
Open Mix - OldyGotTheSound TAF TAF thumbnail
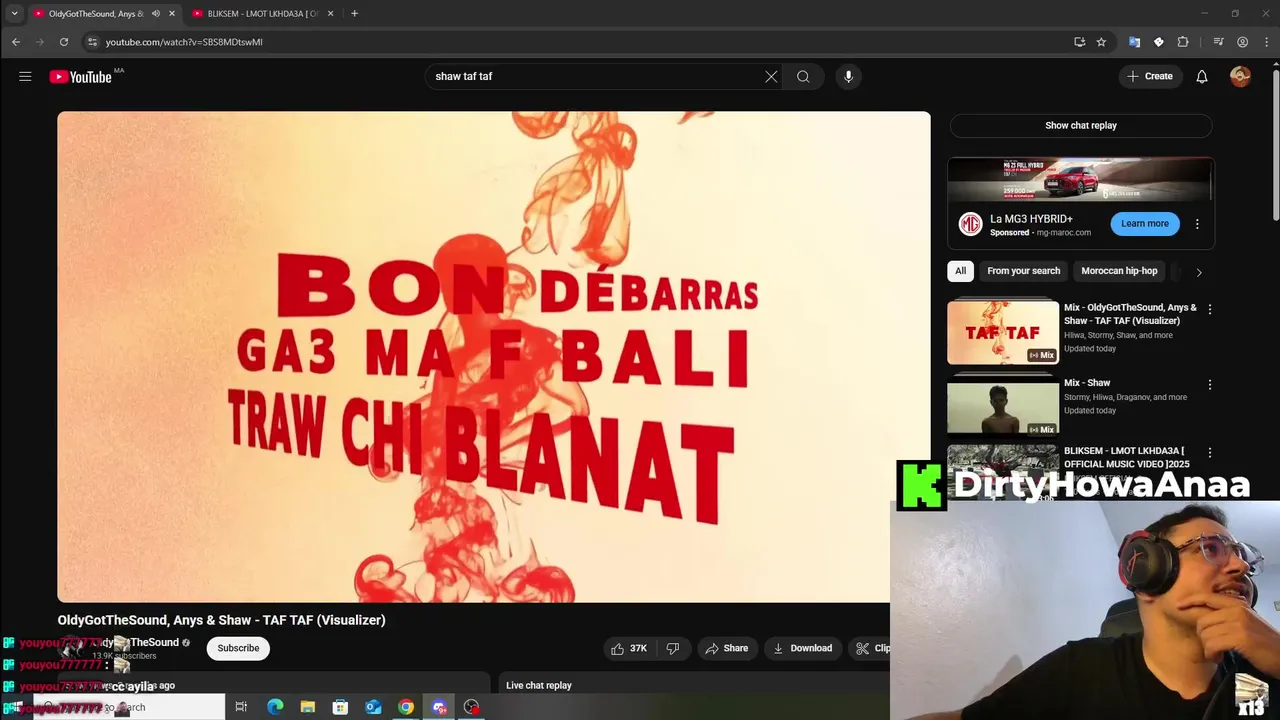[1003, 333]
